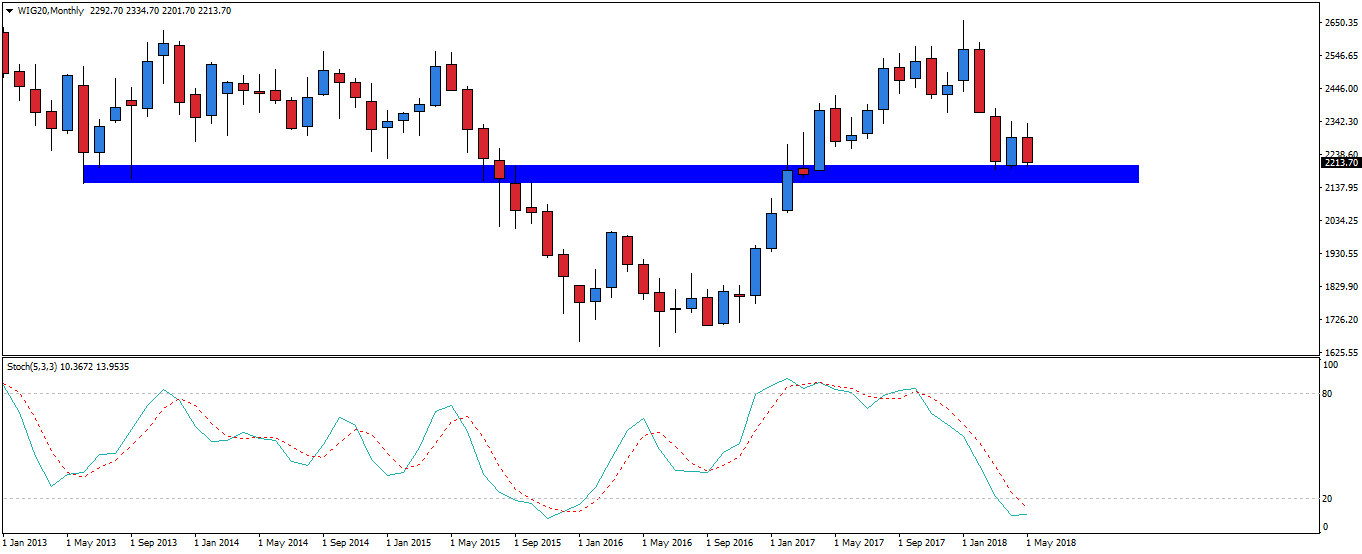Viewport: 1362px width, 554px height.
Task: Click the 2034.25 price axis label
Action: 1339,220
